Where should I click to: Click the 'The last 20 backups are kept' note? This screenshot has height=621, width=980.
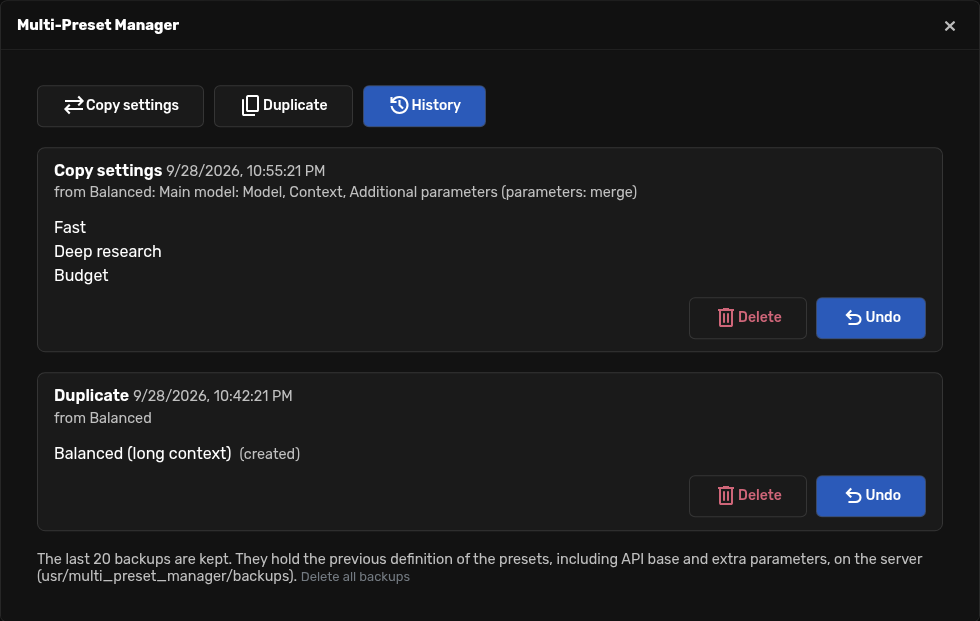pyautogui.click(x=479, y=567)
